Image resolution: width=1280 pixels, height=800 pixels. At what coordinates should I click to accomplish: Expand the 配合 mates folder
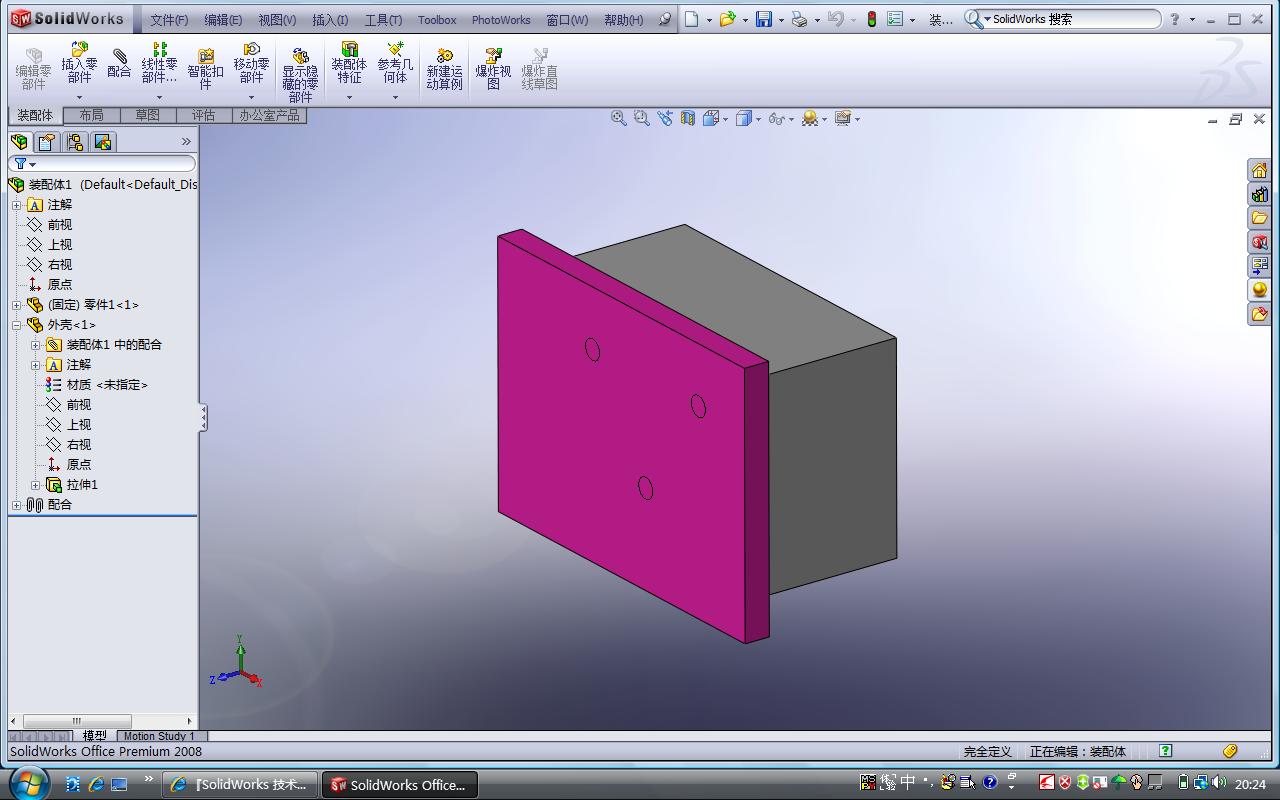[16, 505]
